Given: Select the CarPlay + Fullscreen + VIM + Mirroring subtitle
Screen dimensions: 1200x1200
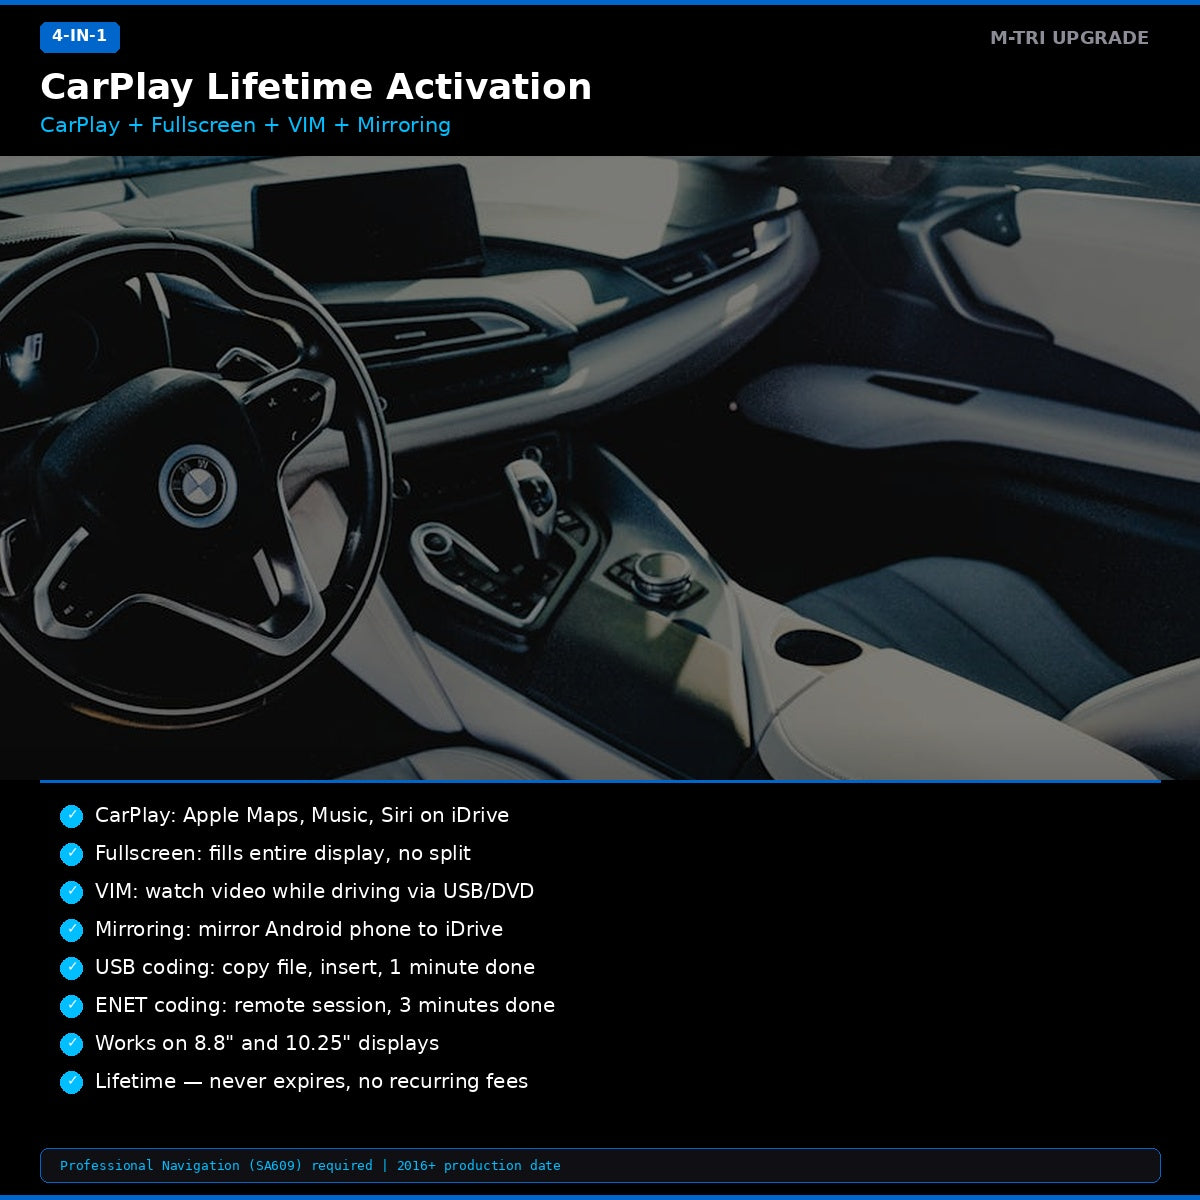Looking at the screenshot, I should pyautogui.click(x=245, y=125).
